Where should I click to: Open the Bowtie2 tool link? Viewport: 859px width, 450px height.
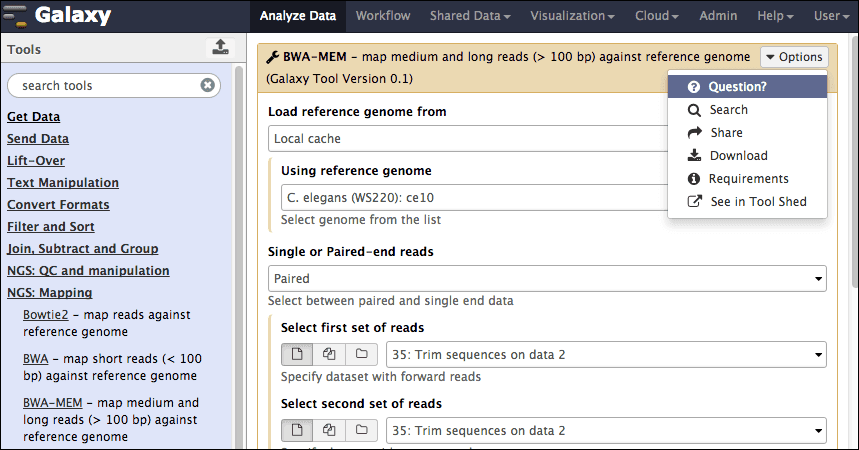pos(45,315)
